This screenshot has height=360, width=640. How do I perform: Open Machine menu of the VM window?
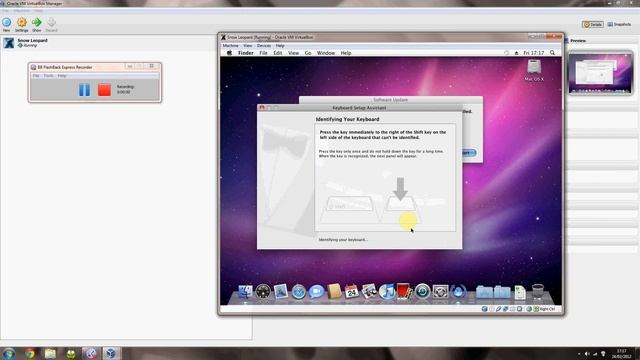231,46
